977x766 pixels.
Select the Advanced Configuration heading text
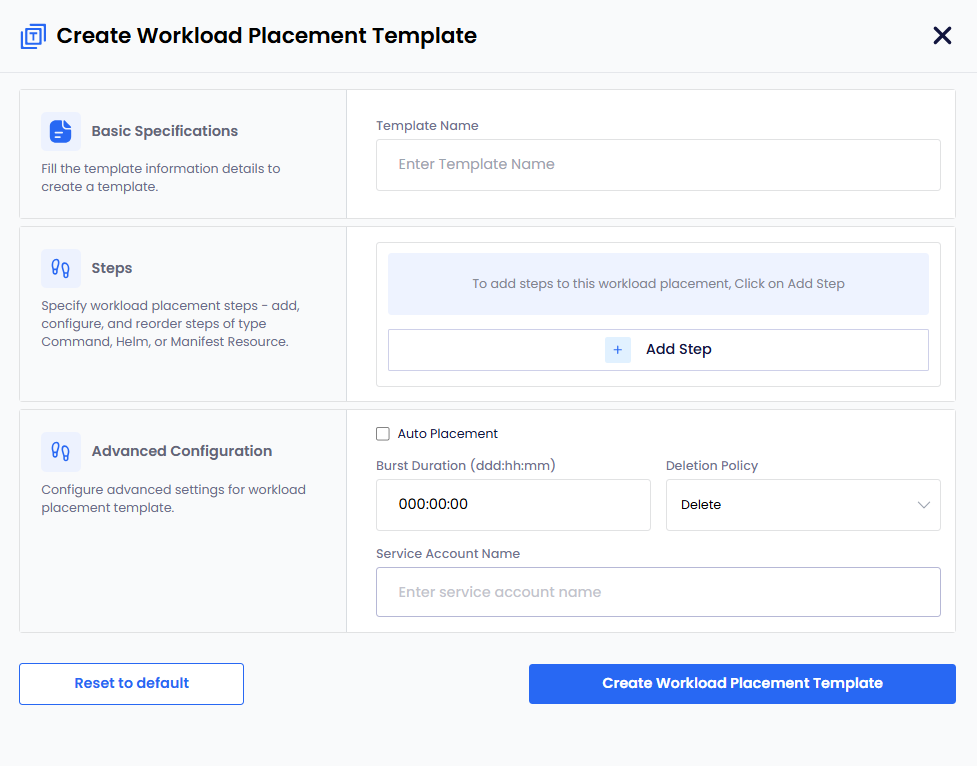click(x=182, y=451)
